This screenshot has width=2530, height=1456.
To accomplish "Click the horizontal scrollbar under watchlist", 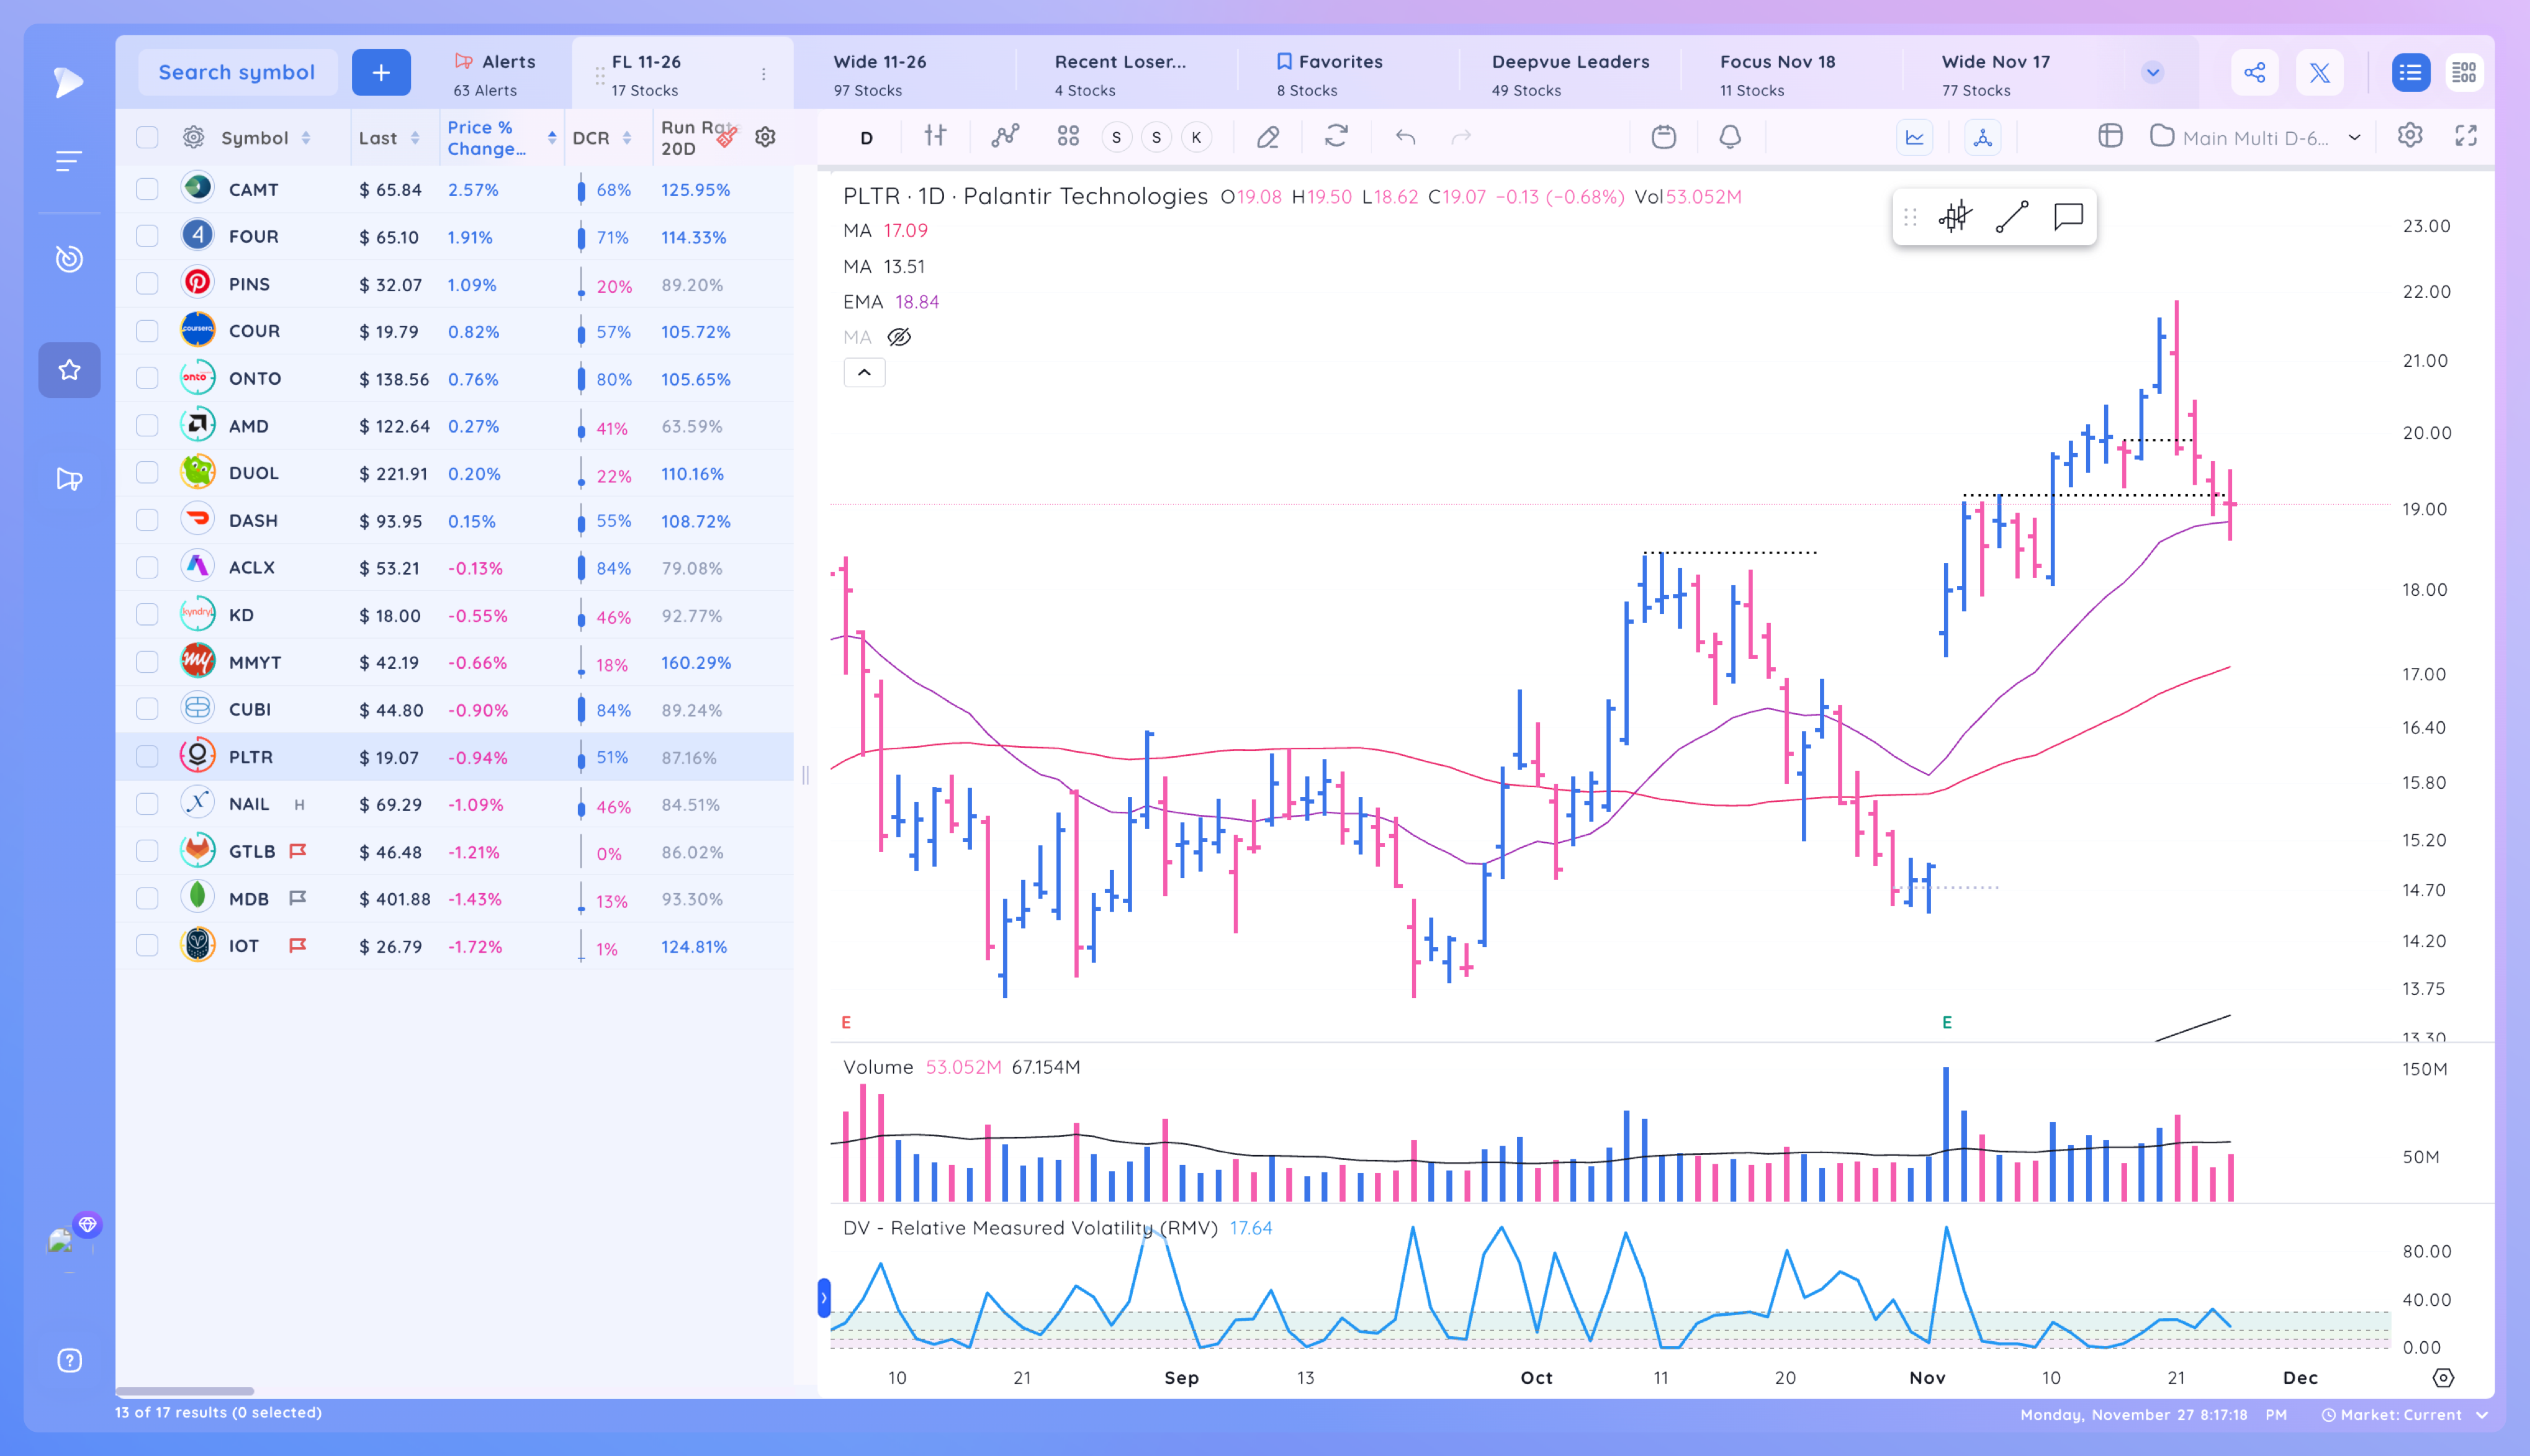I will (184, 1390).
